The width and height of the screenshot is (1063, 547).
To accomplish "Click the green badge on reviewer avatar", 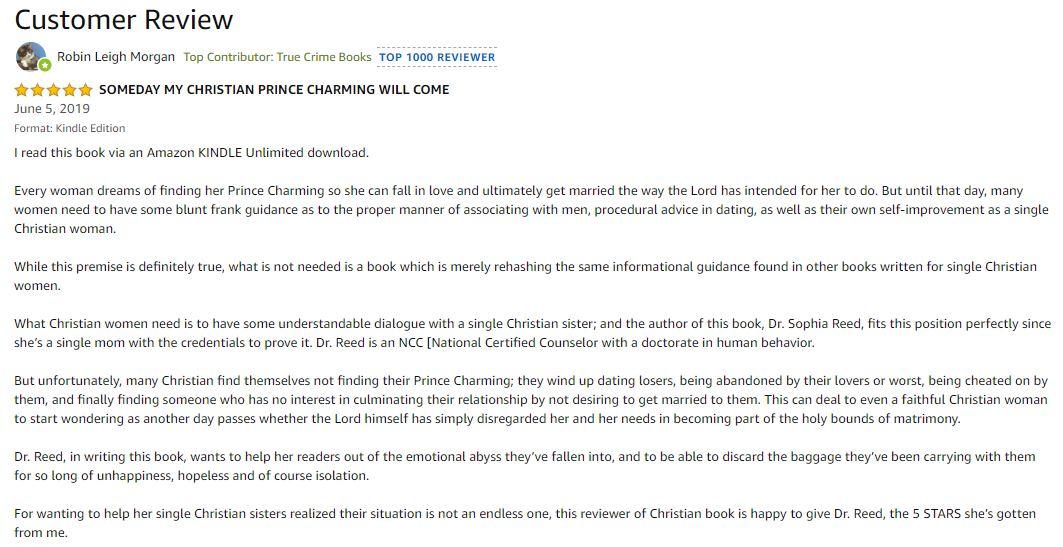I will pos(44,65).
